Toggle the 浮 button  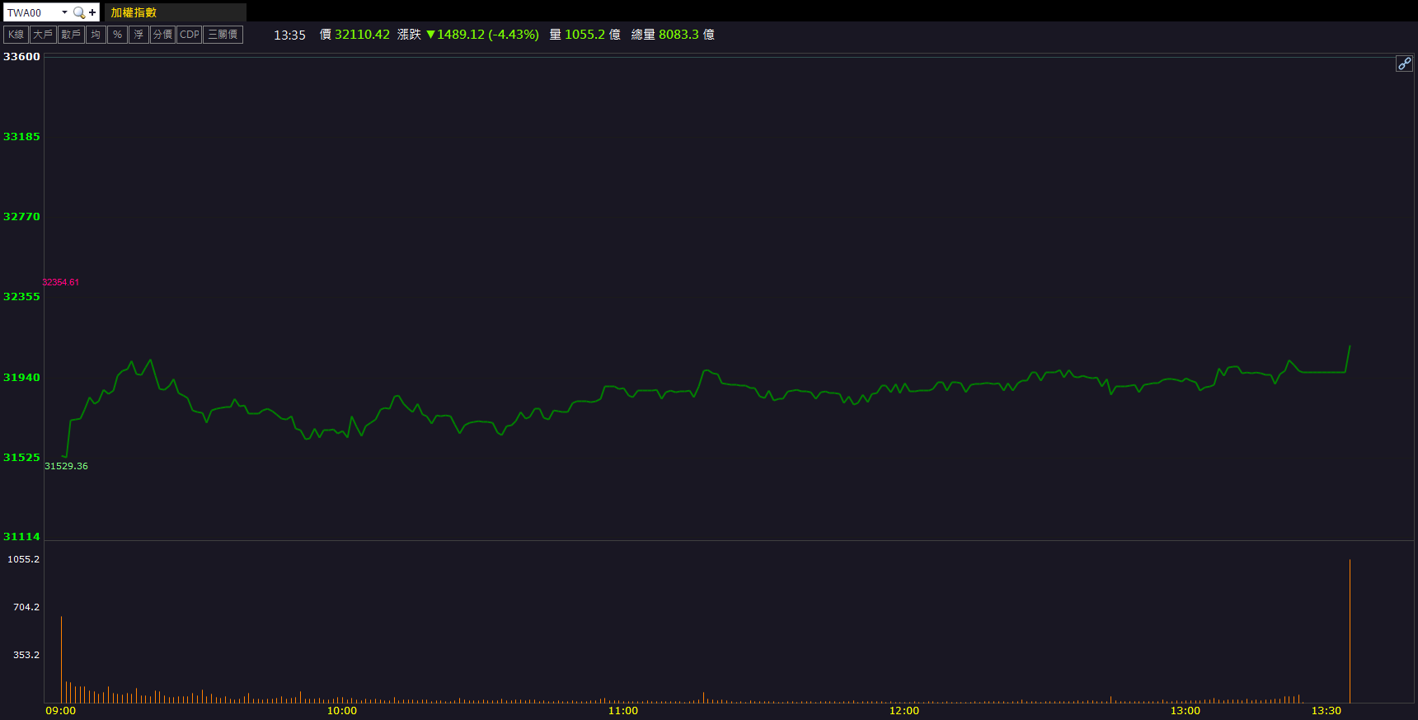139,35
